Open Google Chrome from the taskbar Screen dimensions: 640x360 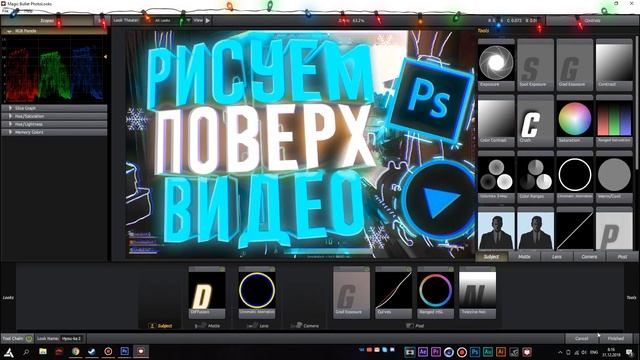tap(76, 351)
